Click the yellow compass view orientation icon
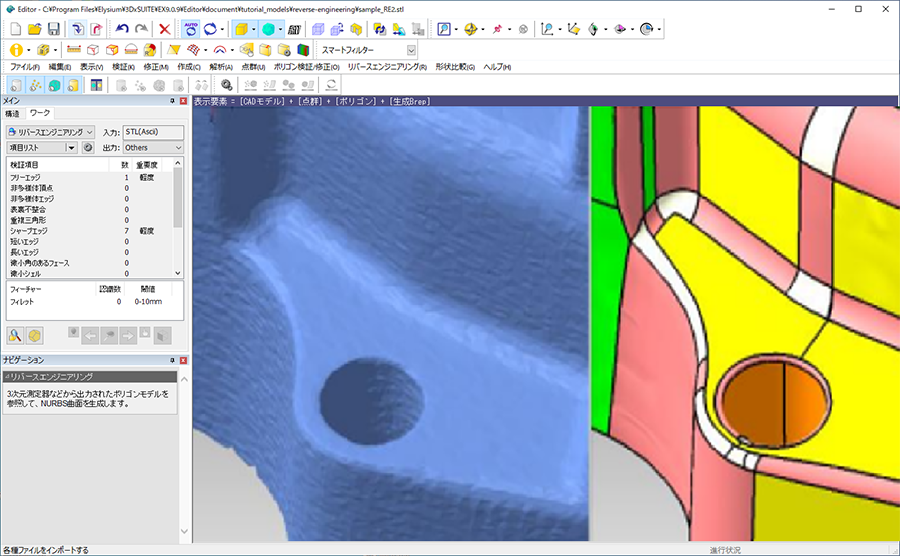 [471, 29]
